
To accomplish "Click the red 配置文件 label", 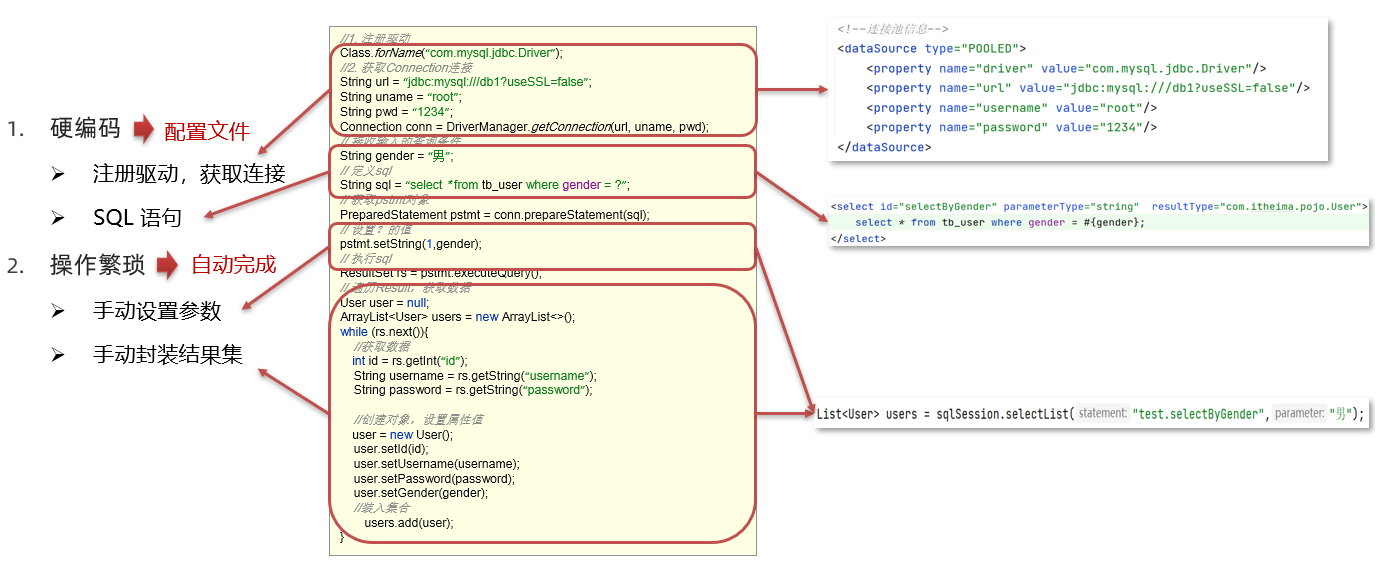I will 207,131.
